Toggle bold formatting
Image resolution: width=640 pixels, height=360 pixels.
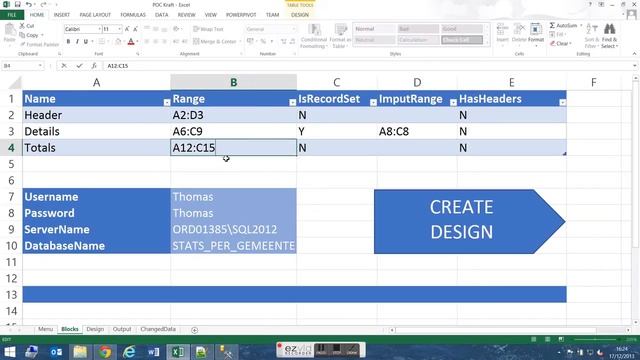click(68, 41)
